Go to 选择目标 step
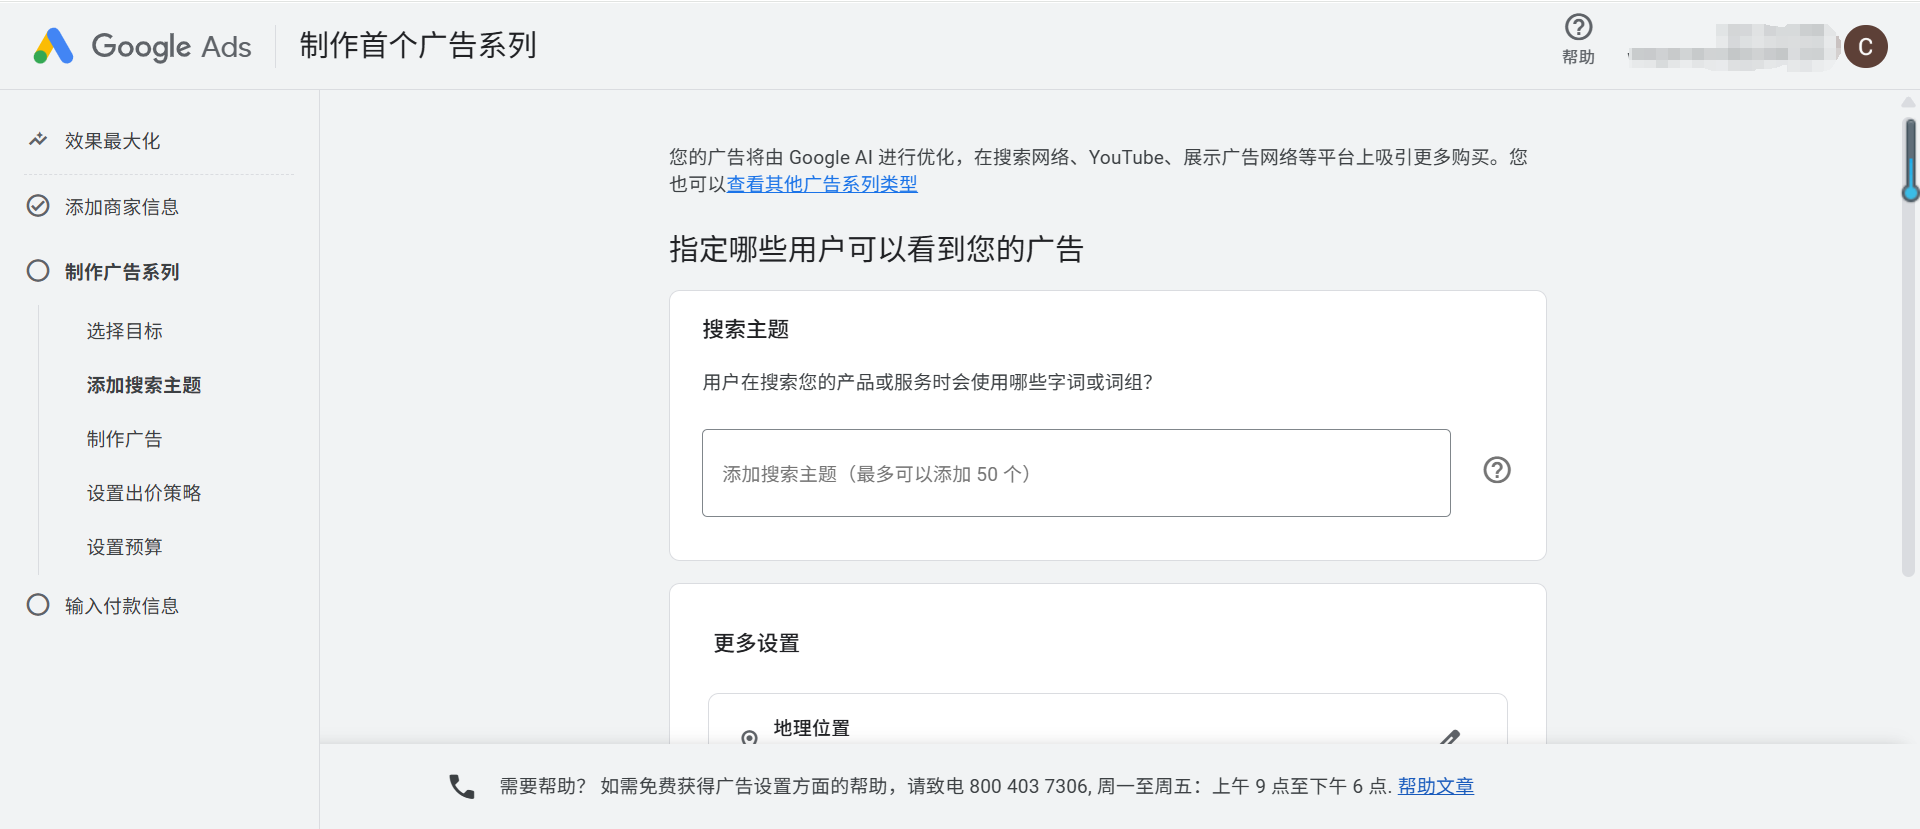 [124, 331]
